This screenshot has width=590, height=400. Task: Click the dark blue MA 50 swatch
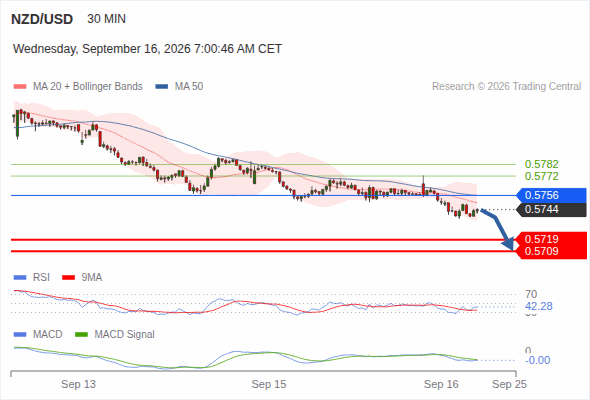(x=162, y=87)
